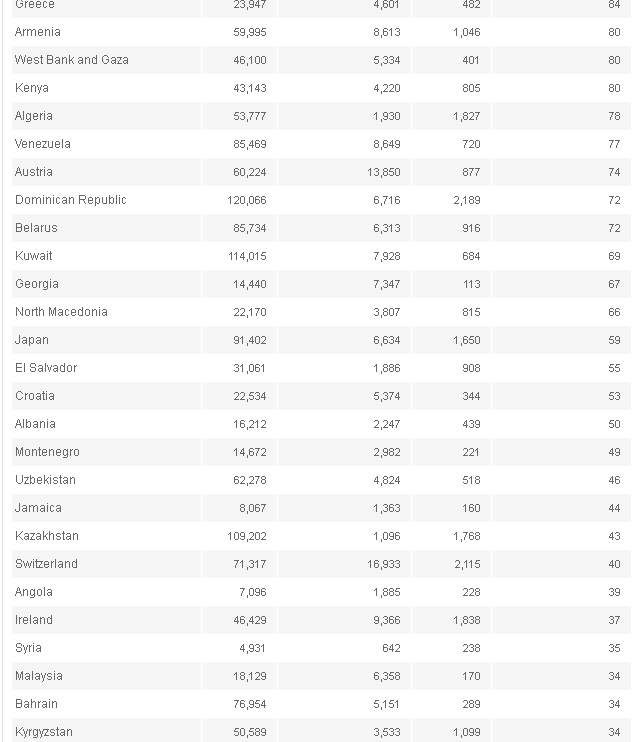Screen dimensions: 642x742
Task: Select the Venezuela country label
Action: [43, 144]
